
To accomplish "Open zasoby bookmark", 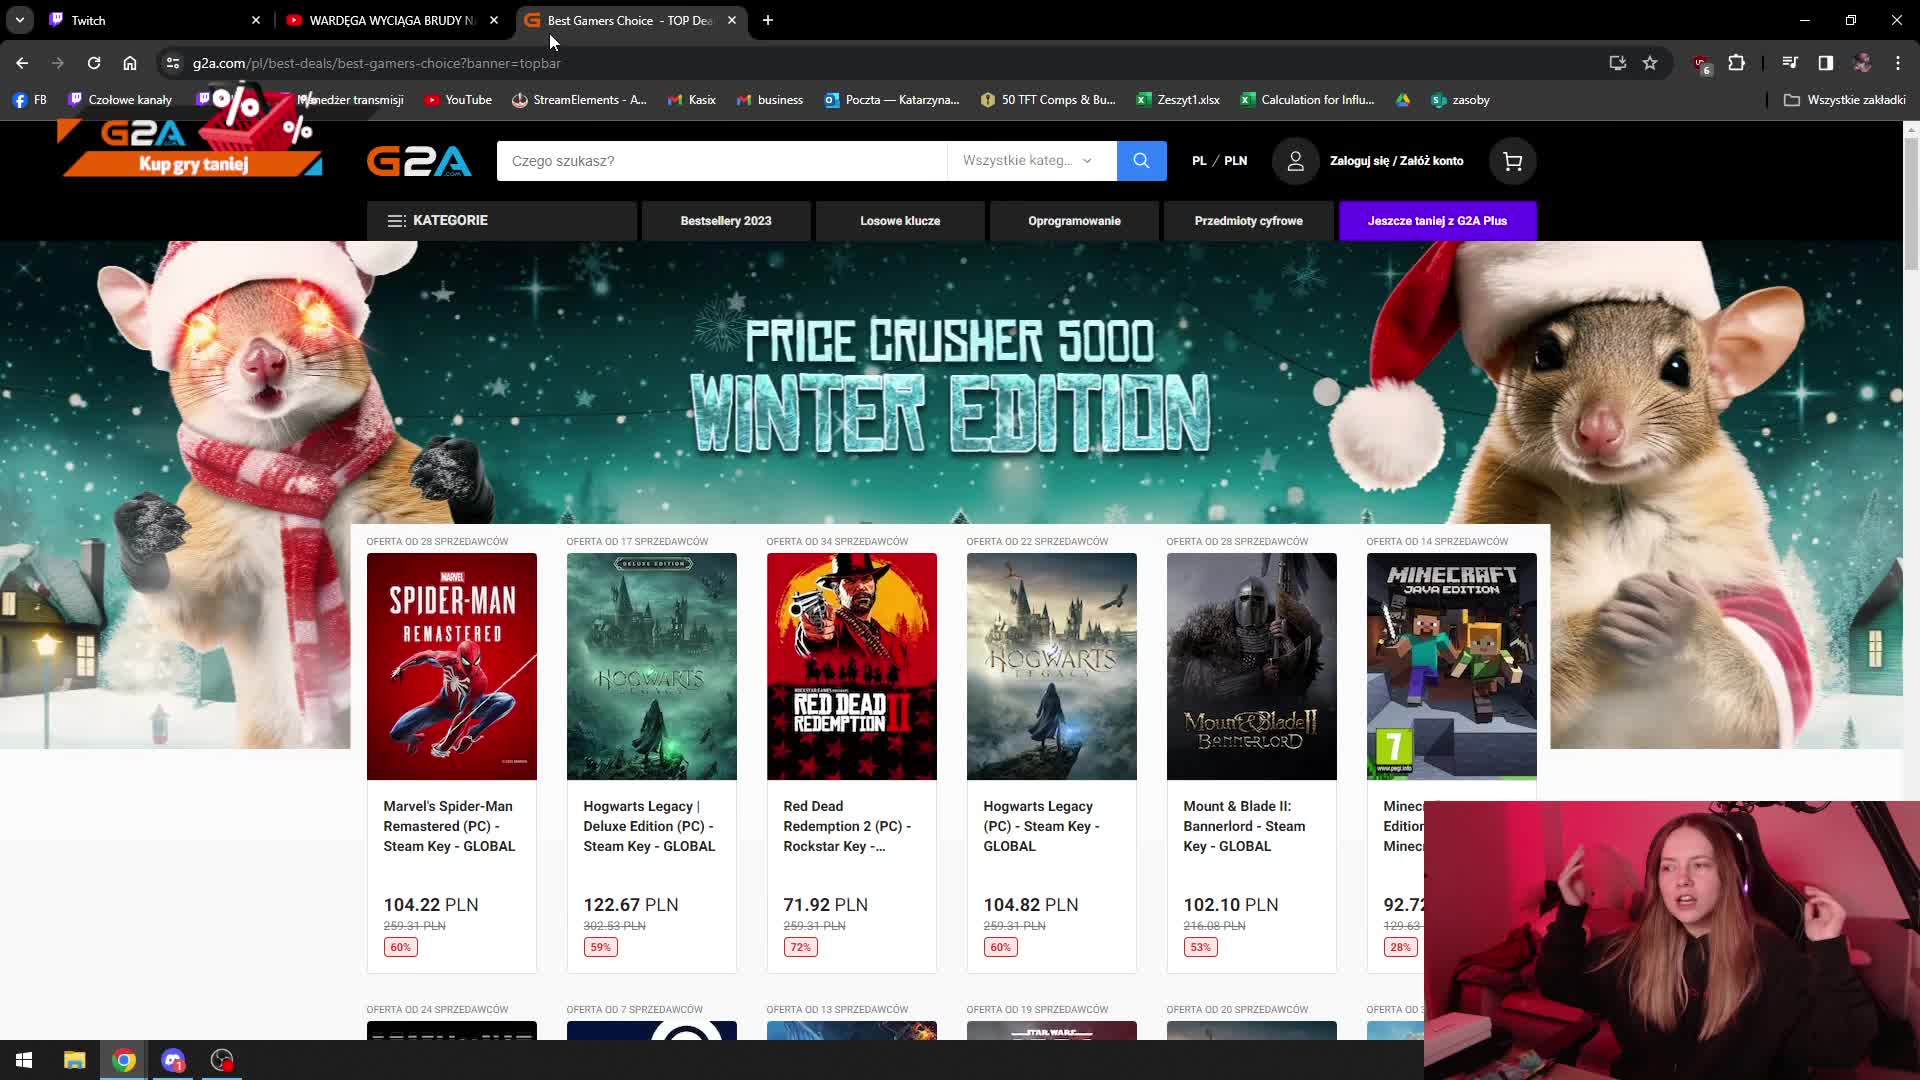I will pyautogui.click(x=1461, y=100).
